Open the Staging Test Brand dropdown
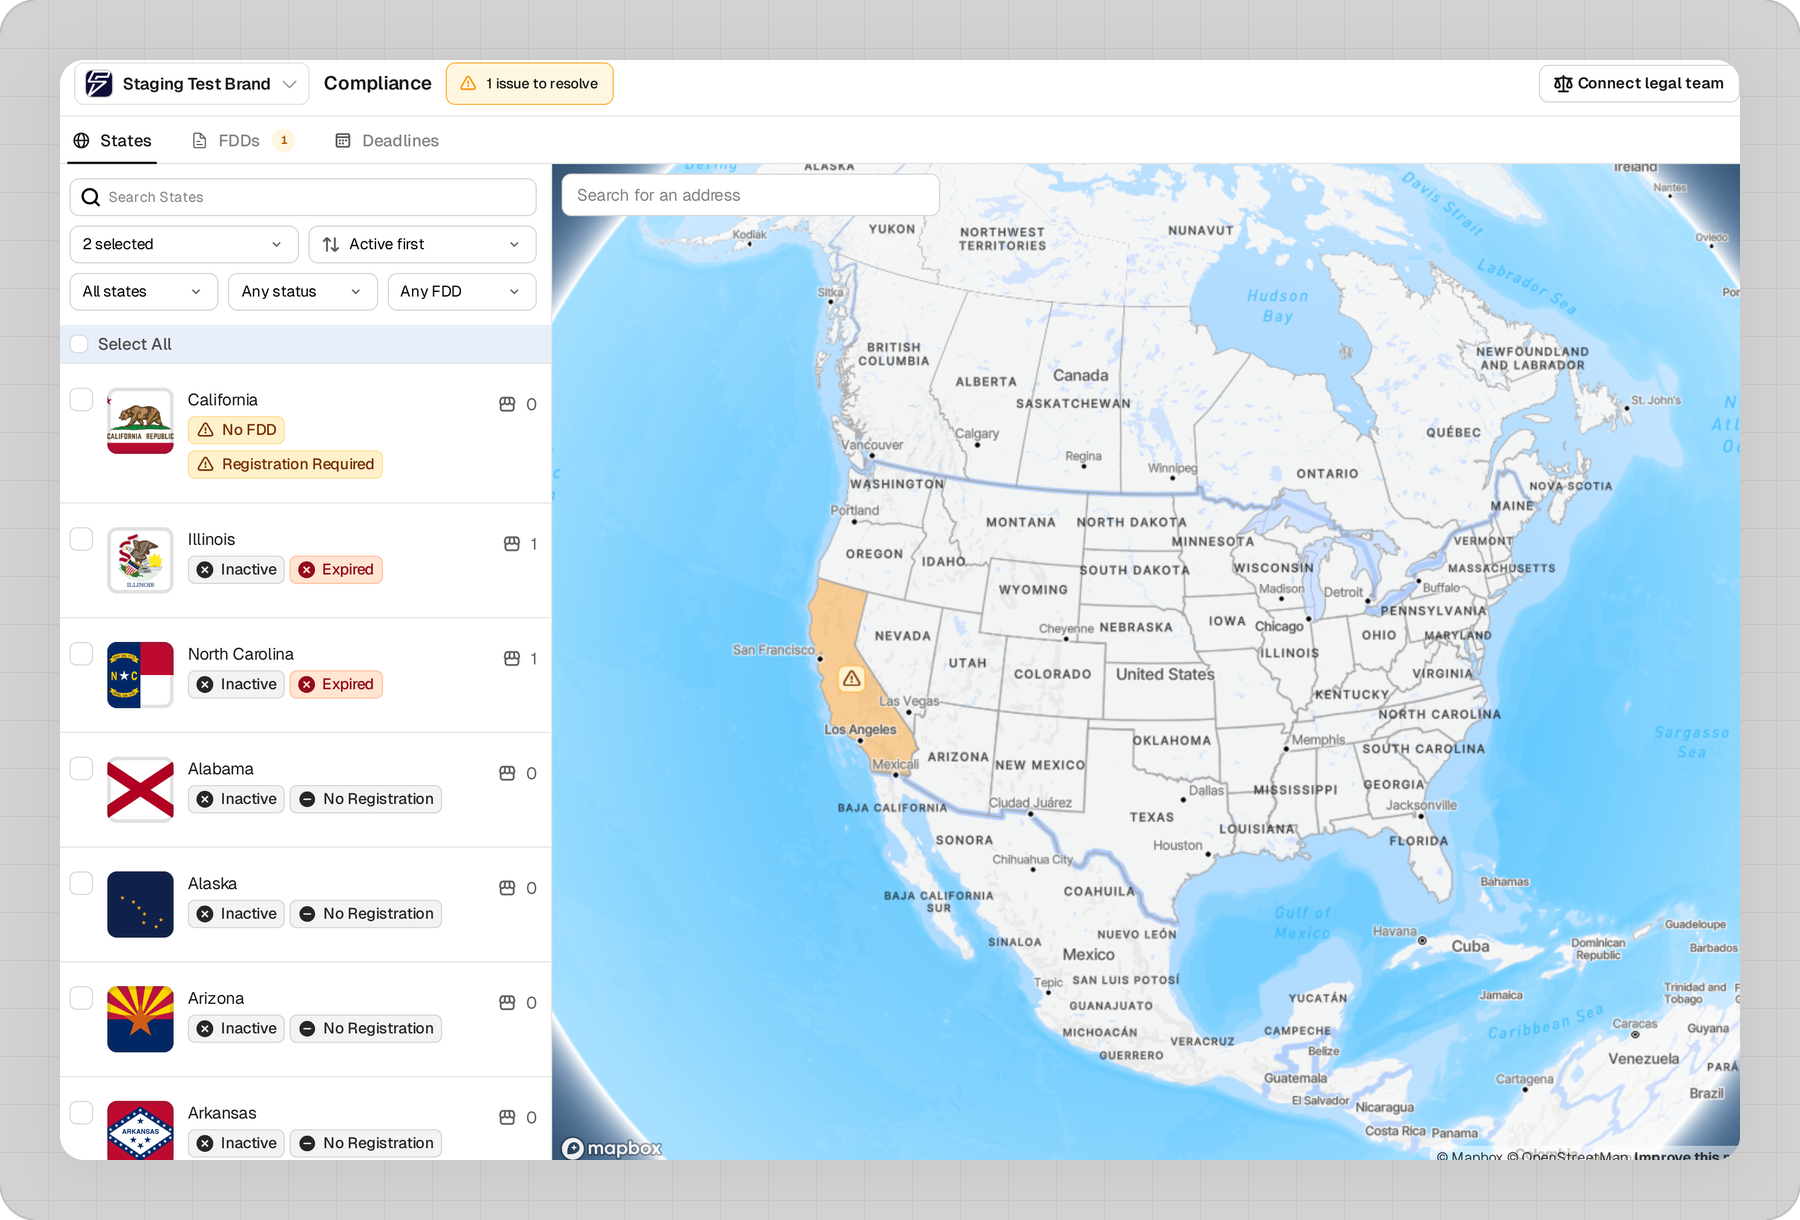 (192, 84)
